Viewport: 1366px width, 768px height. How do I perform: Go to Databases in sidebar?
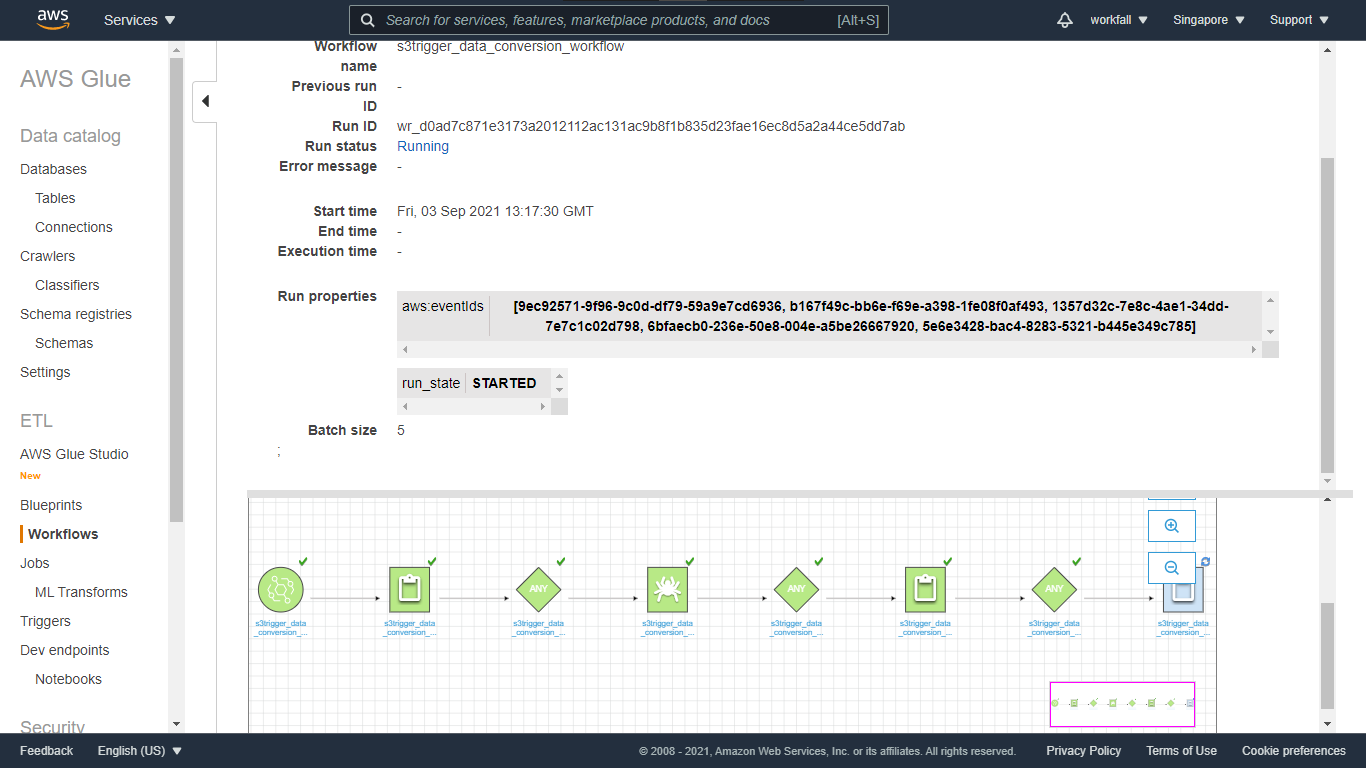pos(53,169)
